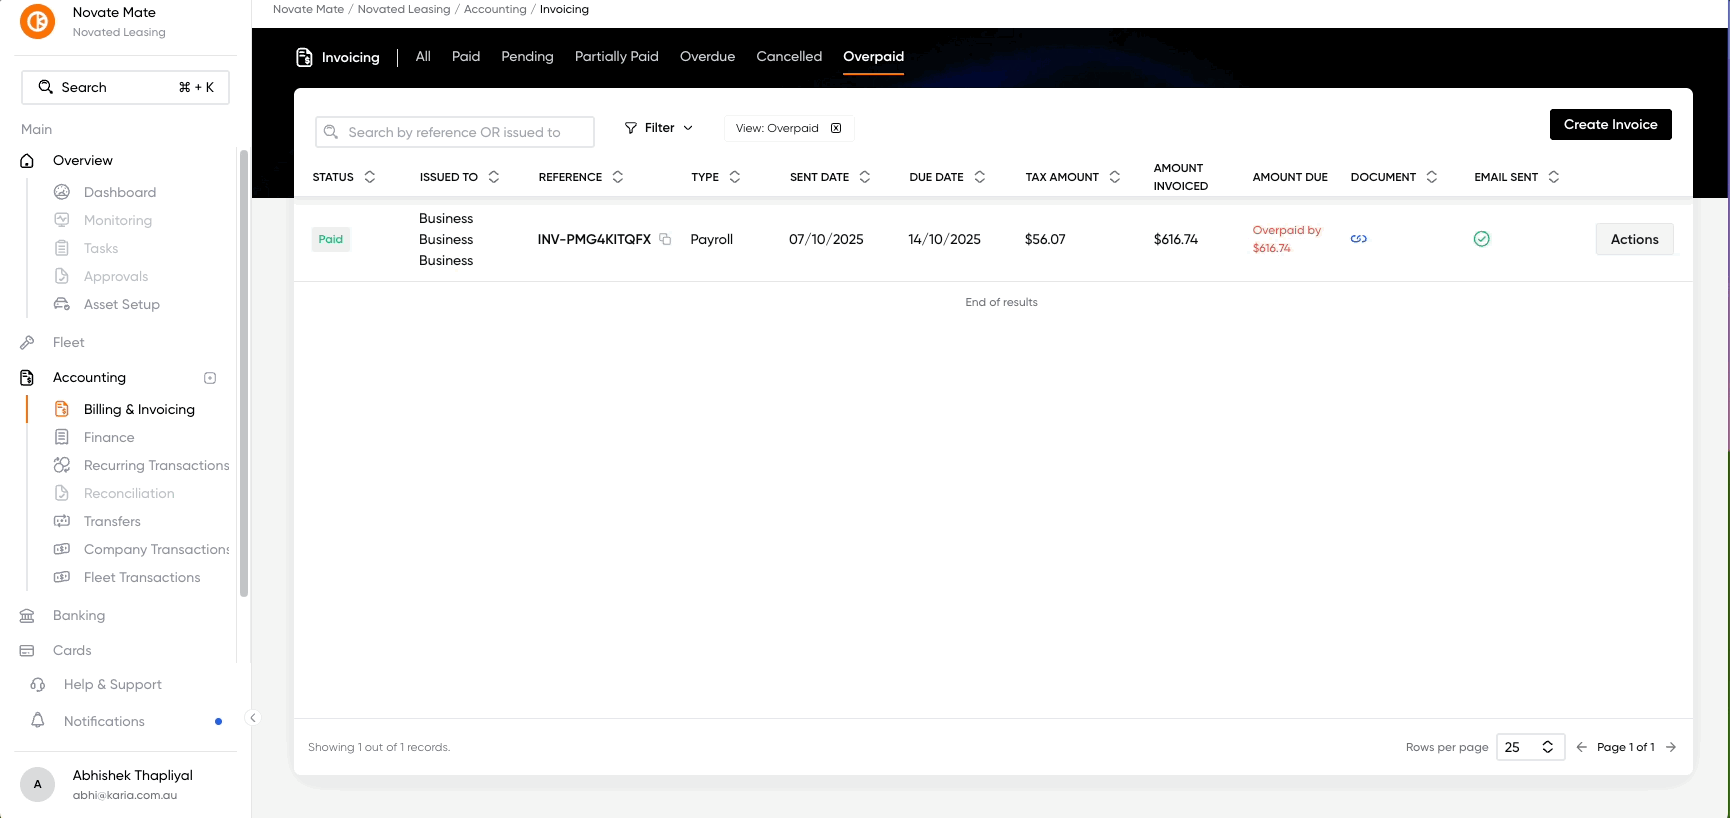1730x818 pixels.
Task: Go to next page arrow
Action: tap(1671, 747)
